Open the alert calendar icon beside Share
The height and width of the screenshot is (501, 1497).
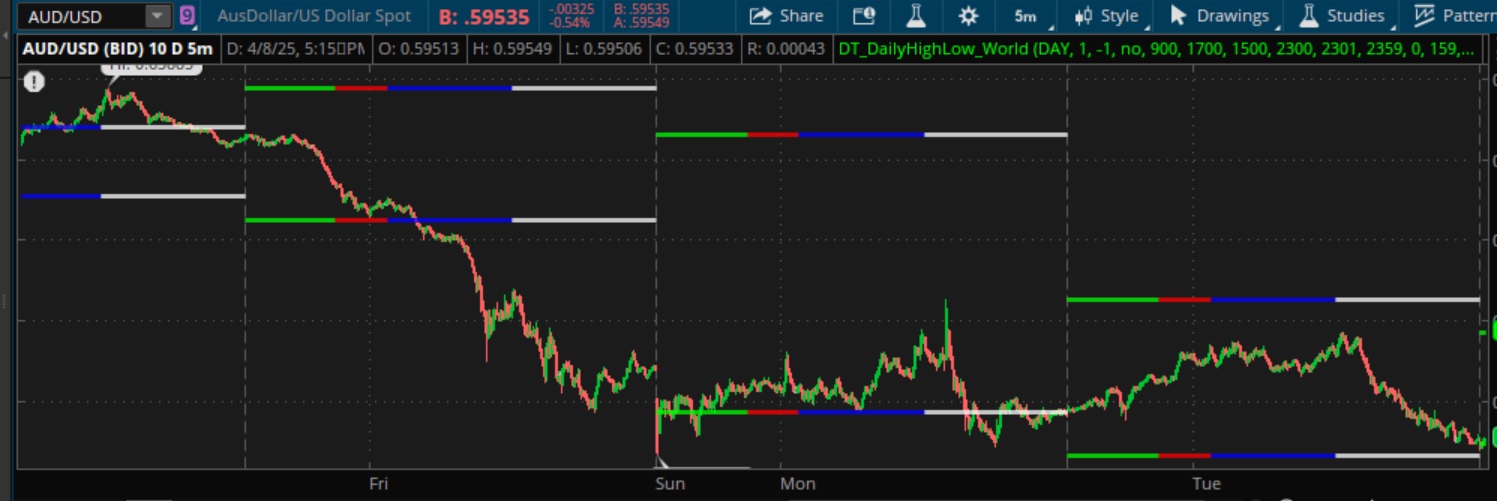coord(864,16)
